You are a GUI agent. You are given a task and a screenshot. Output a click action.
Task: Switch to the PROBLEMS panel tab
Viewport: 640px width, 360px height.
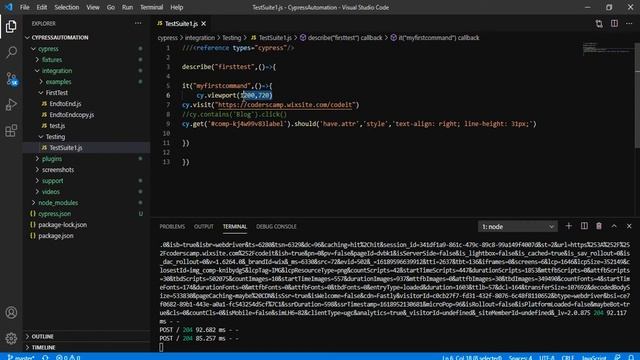click(172, 227)
